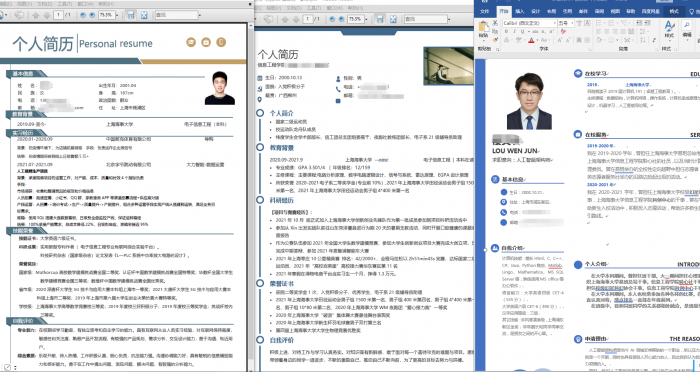Click fullscreen fit icon in left PDF viewer
700x372 pixels.
click(144, 15)
